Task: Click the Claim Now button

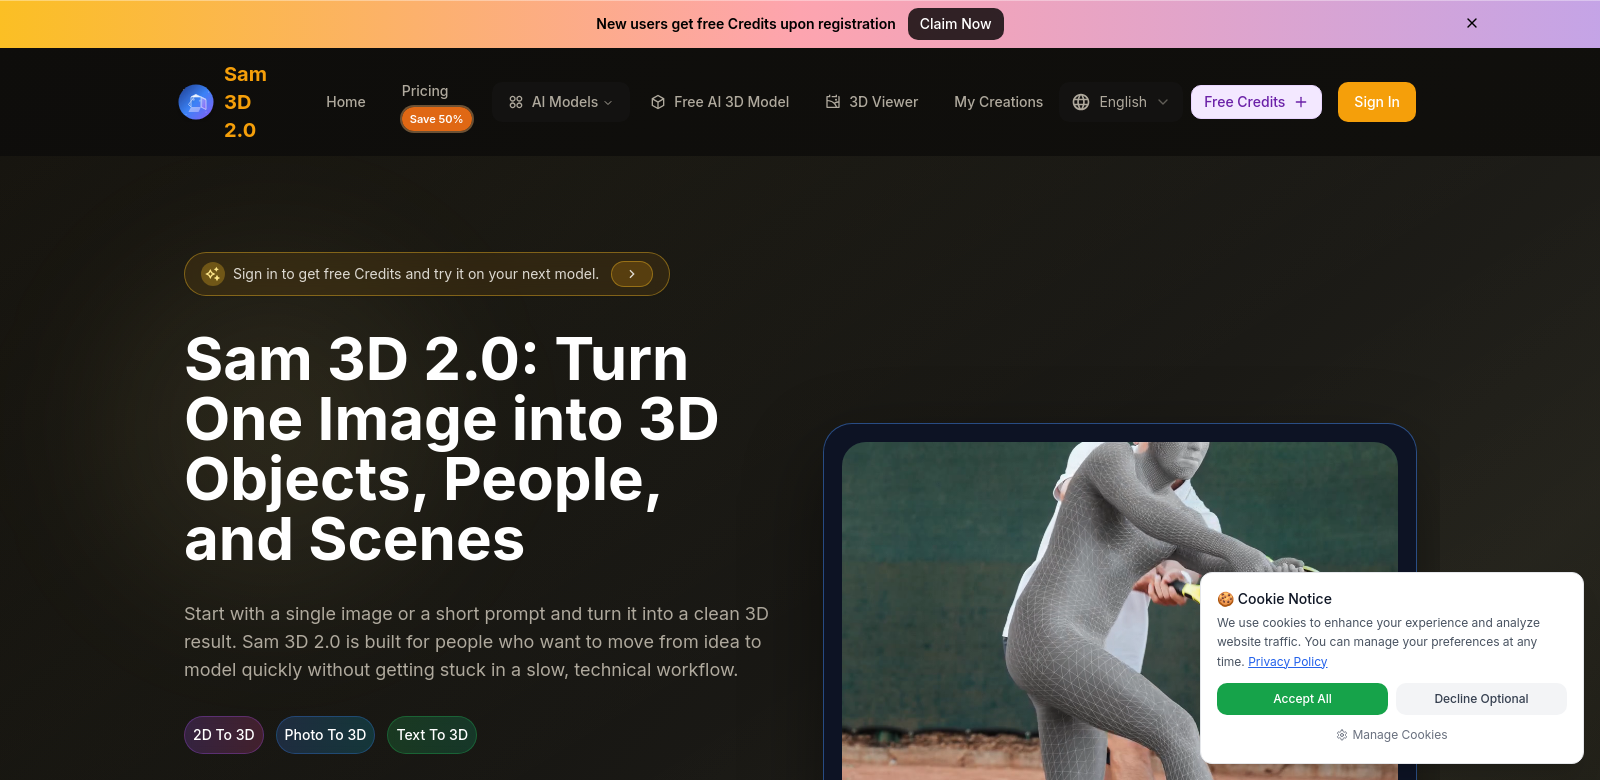Action: pos(956,24)
